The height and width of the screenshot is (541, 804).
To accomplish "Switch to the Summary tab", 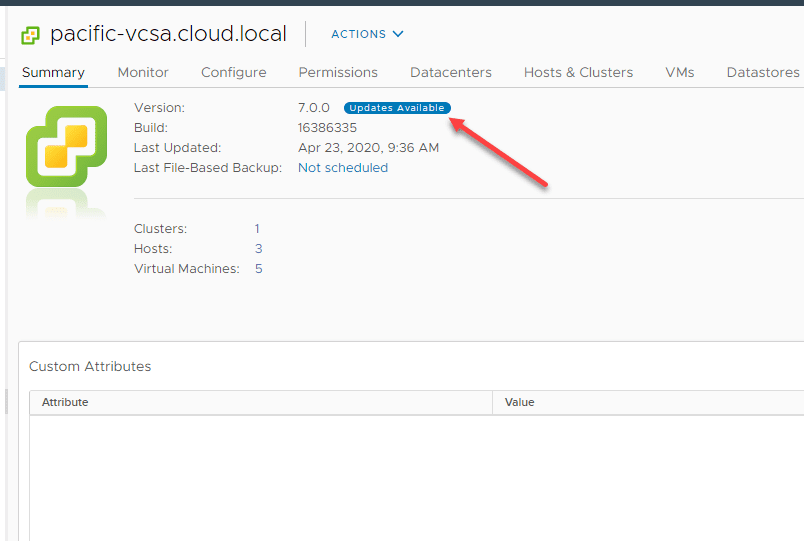I will (x=53, y=72).
